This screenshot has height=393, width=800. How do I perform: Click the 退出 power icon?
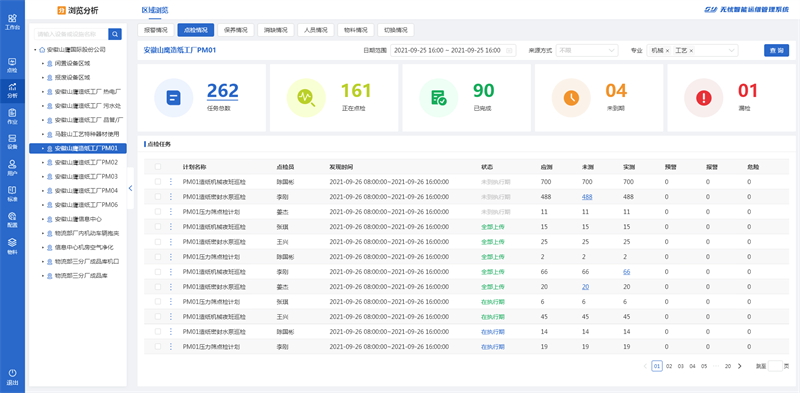tap(12, 377)
